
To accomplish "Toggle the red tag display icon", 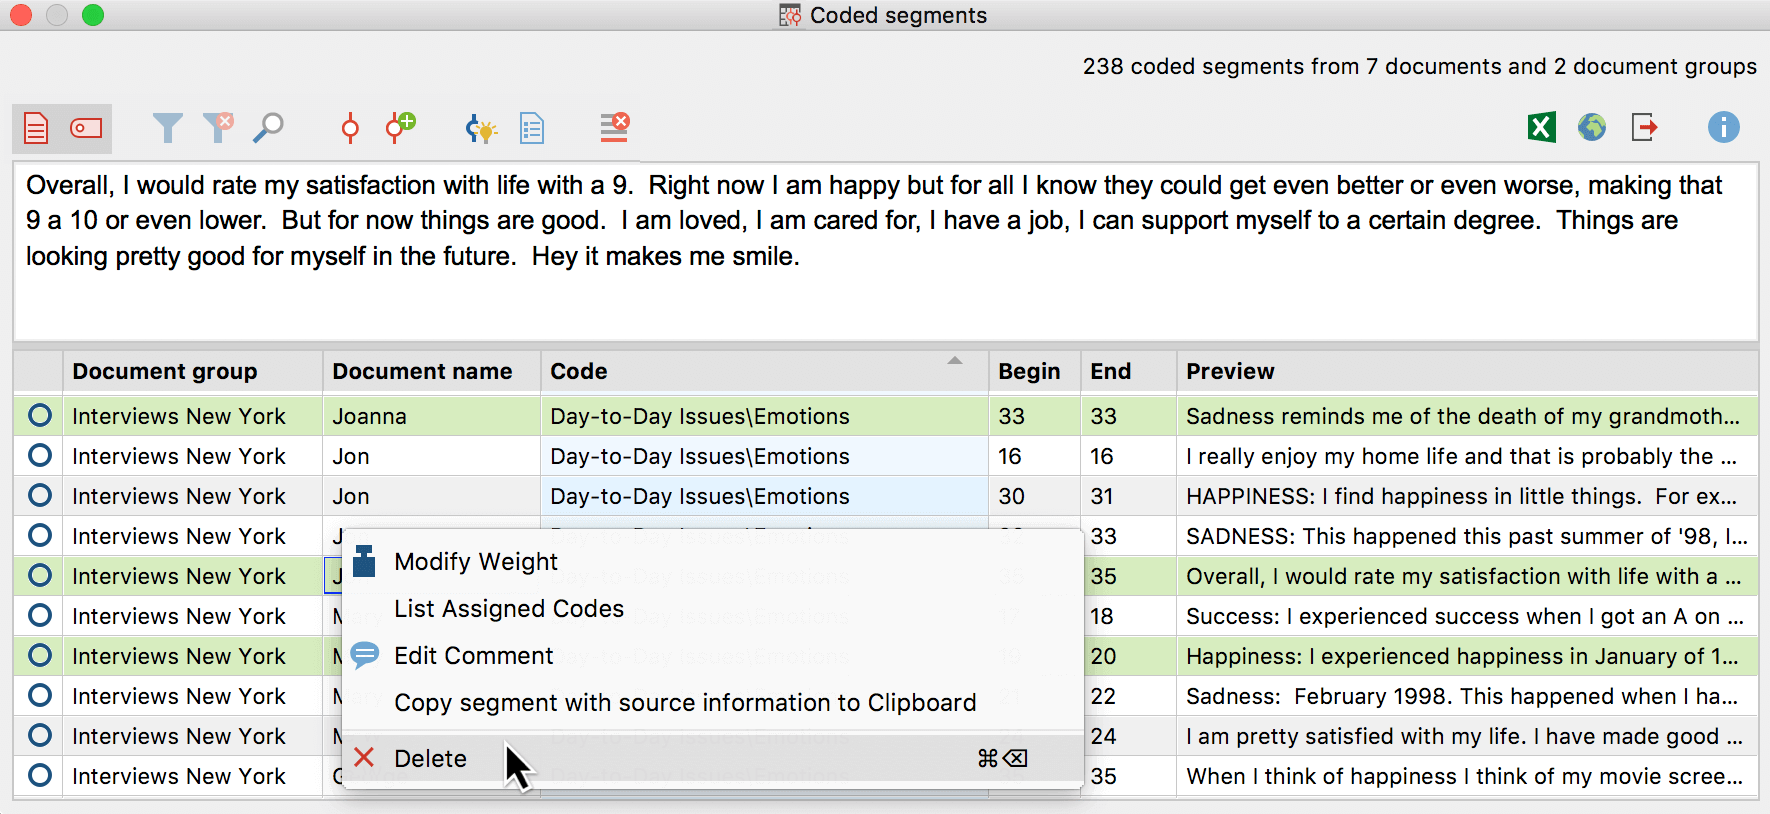I will 86,129.
